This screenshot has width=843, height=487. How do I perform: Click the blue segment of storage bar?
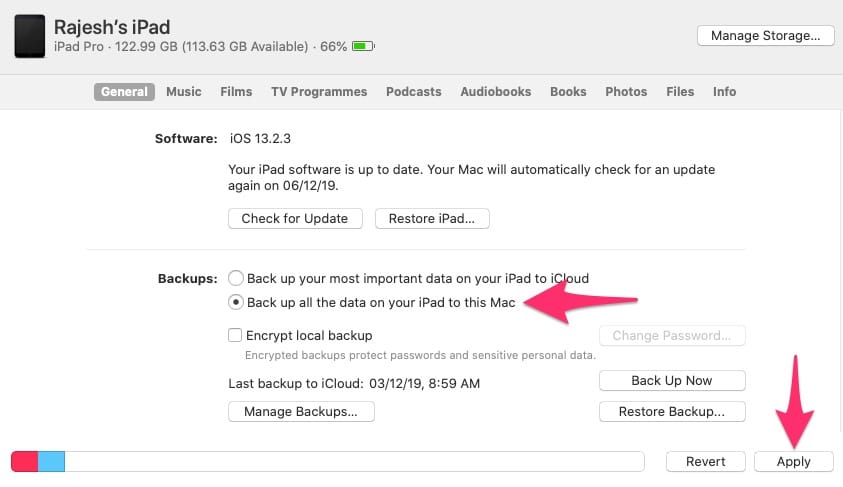click(x=51, y=461)
